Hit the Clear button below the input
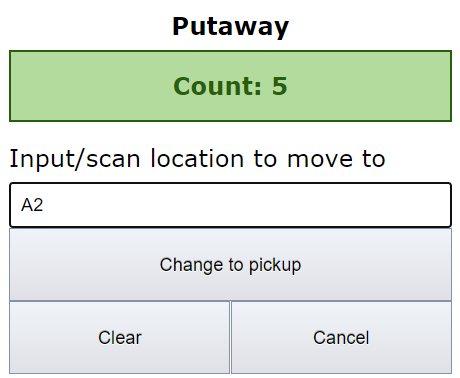This screenshot has height=378, width=460. (x=120, y=337)
